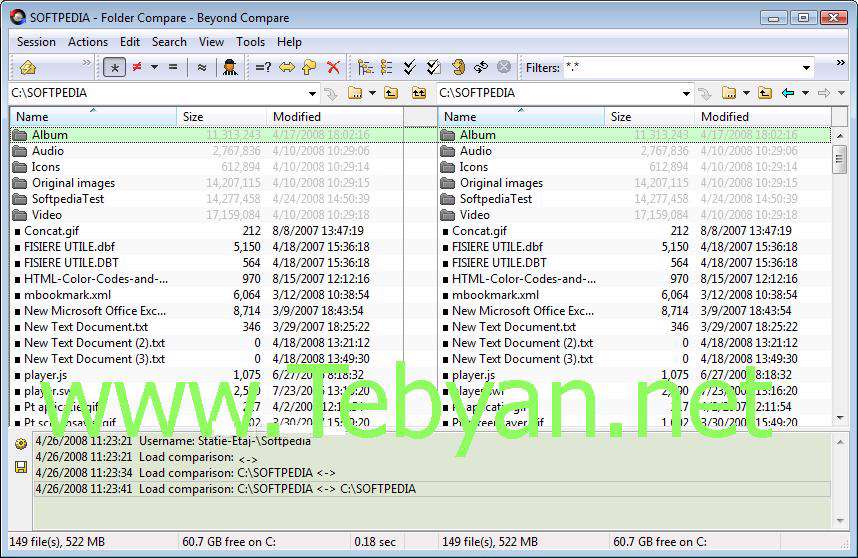This screenshot has width=858, height=558.
Task: Open the Actions menu
Action: click(88, 42)
